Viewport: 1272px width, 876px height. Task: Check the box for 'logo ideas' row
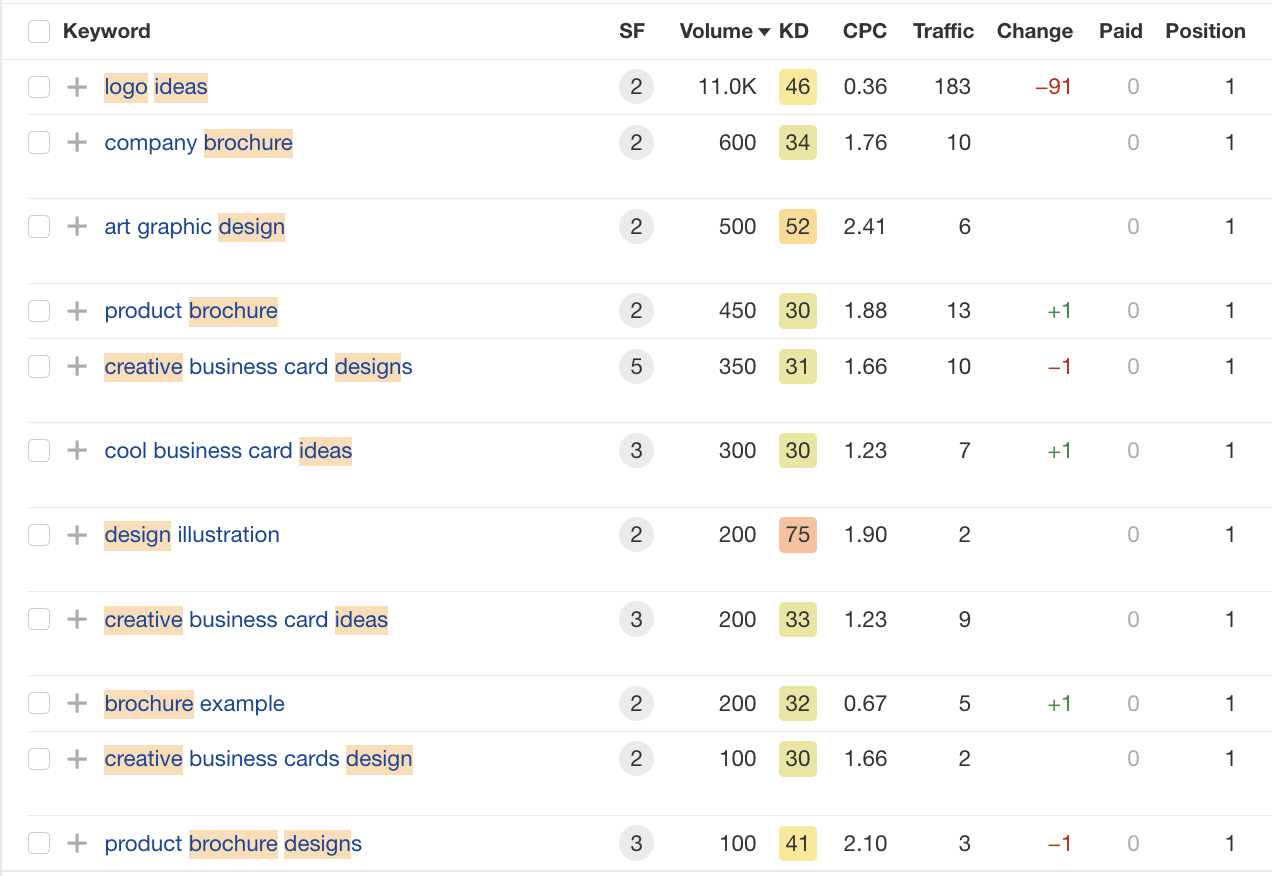(x=39, y=87)
